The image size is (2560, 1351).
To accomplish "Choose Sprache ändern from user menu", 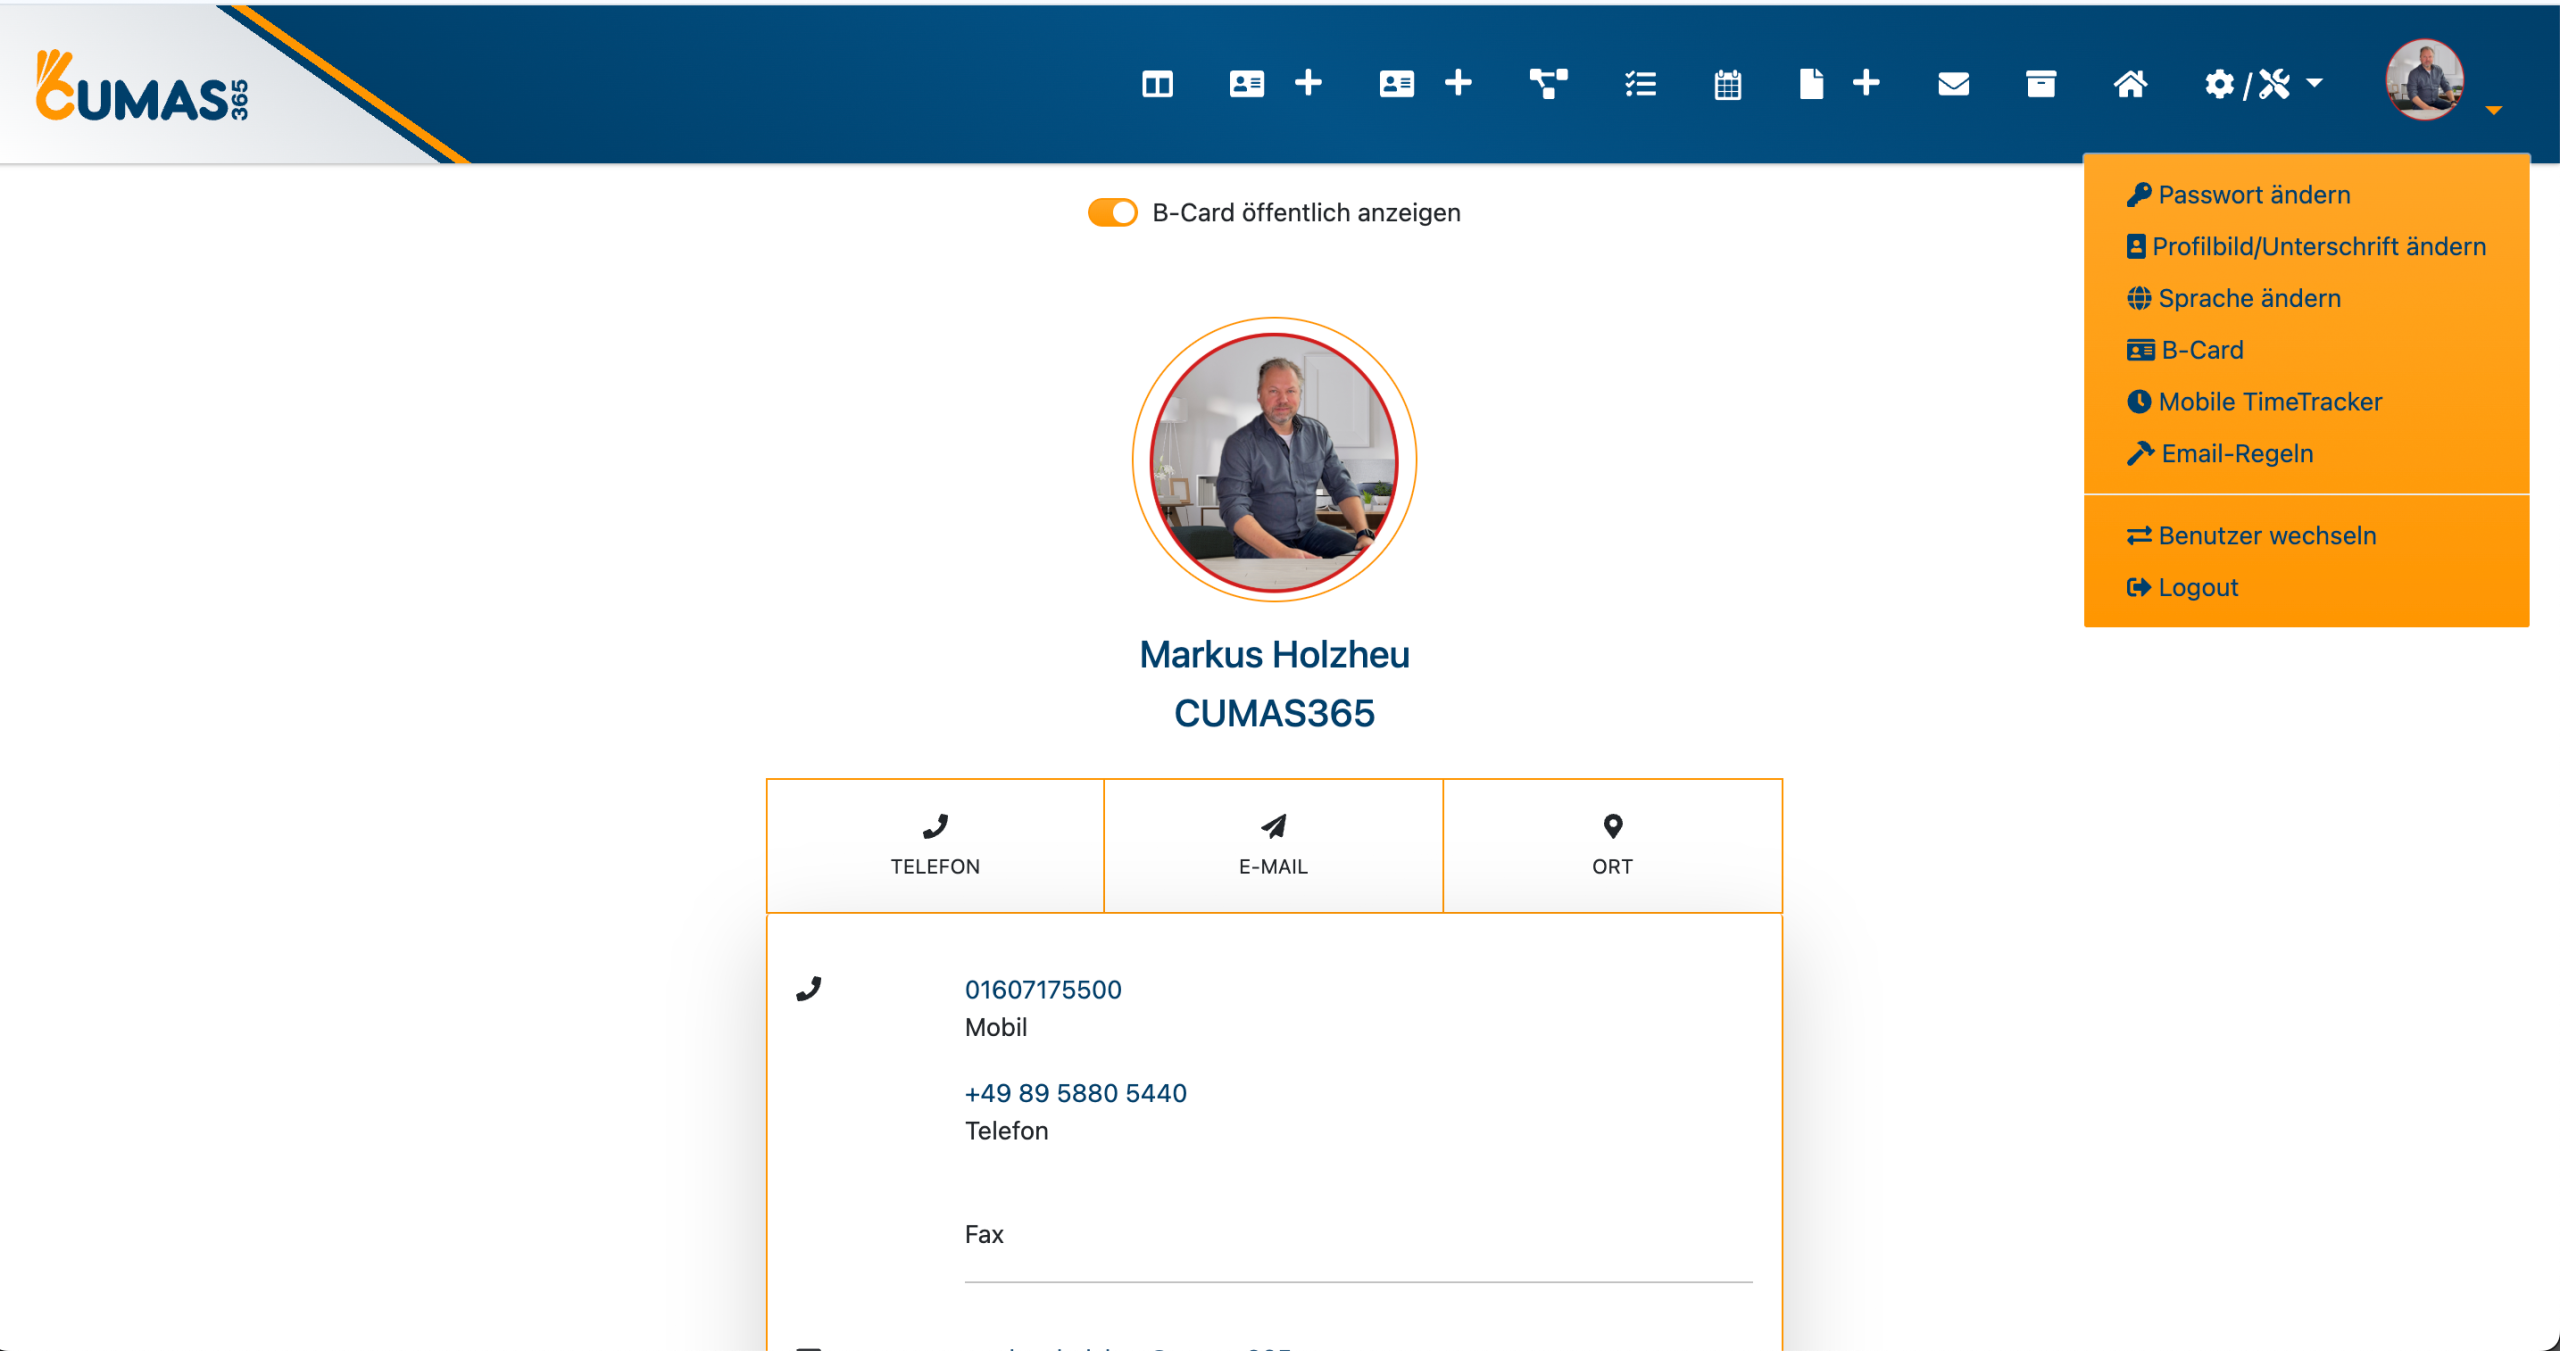I will [x=2248, y=298].
